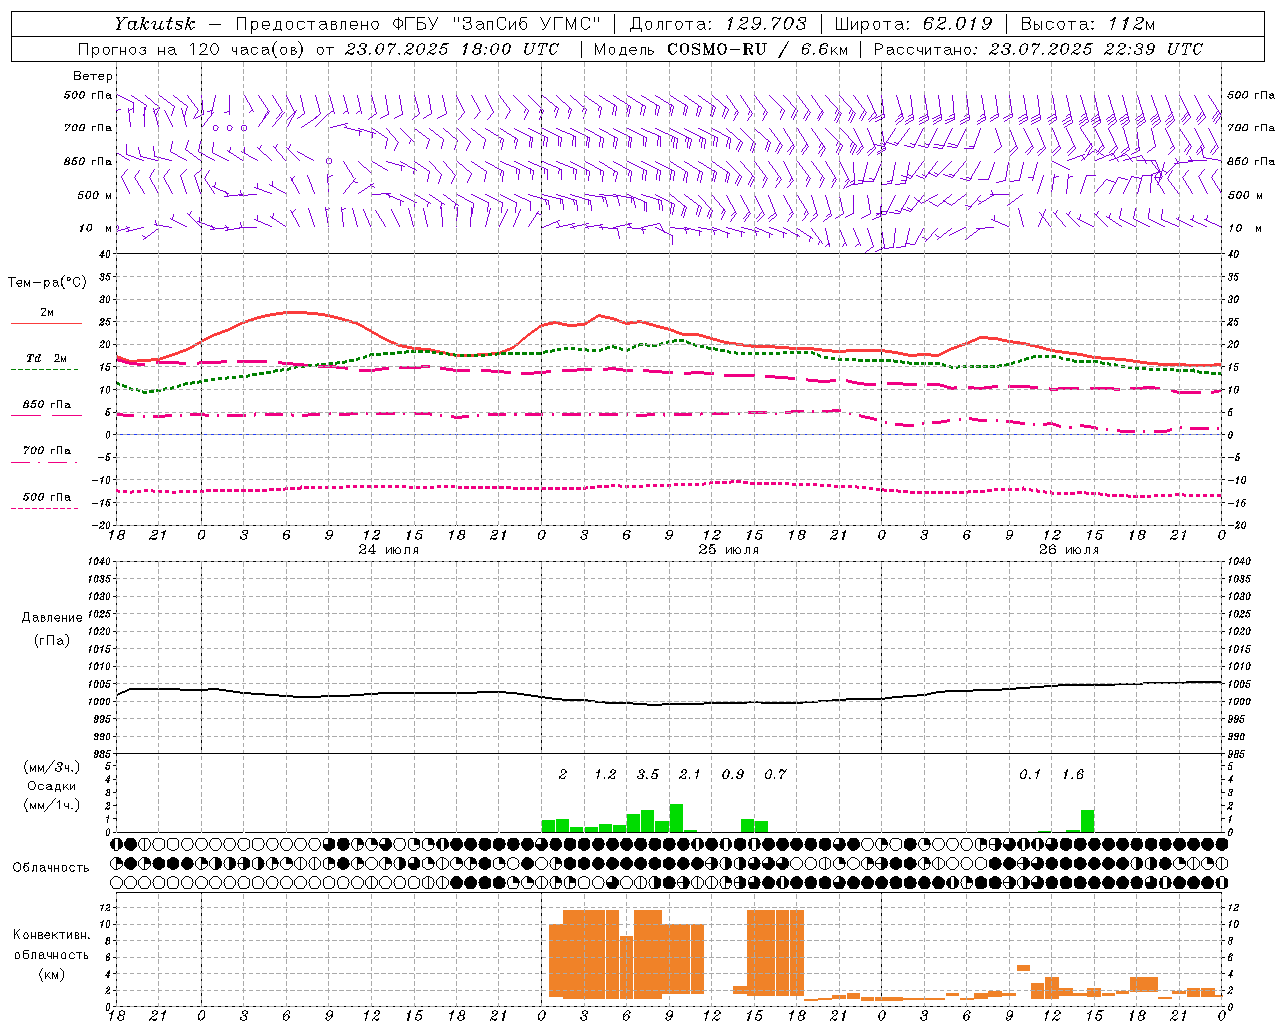The image size is (1280, 1024).
Task: Select the Тем-ра(°C) temperature axis title
Action: point(47,283)
